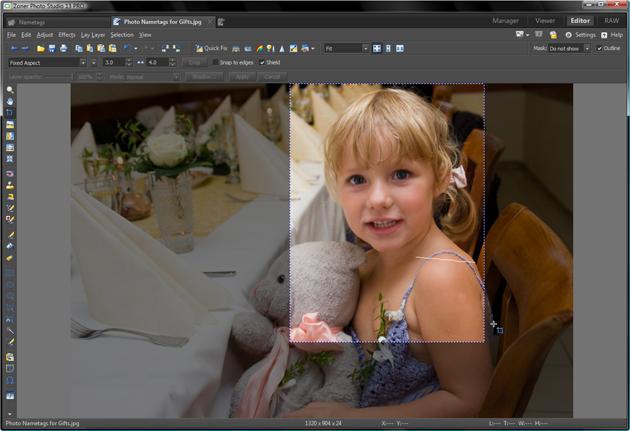Screen dimensions: 630x431
Task: Switch to the Viewer tab
Action: click(545, 21)
